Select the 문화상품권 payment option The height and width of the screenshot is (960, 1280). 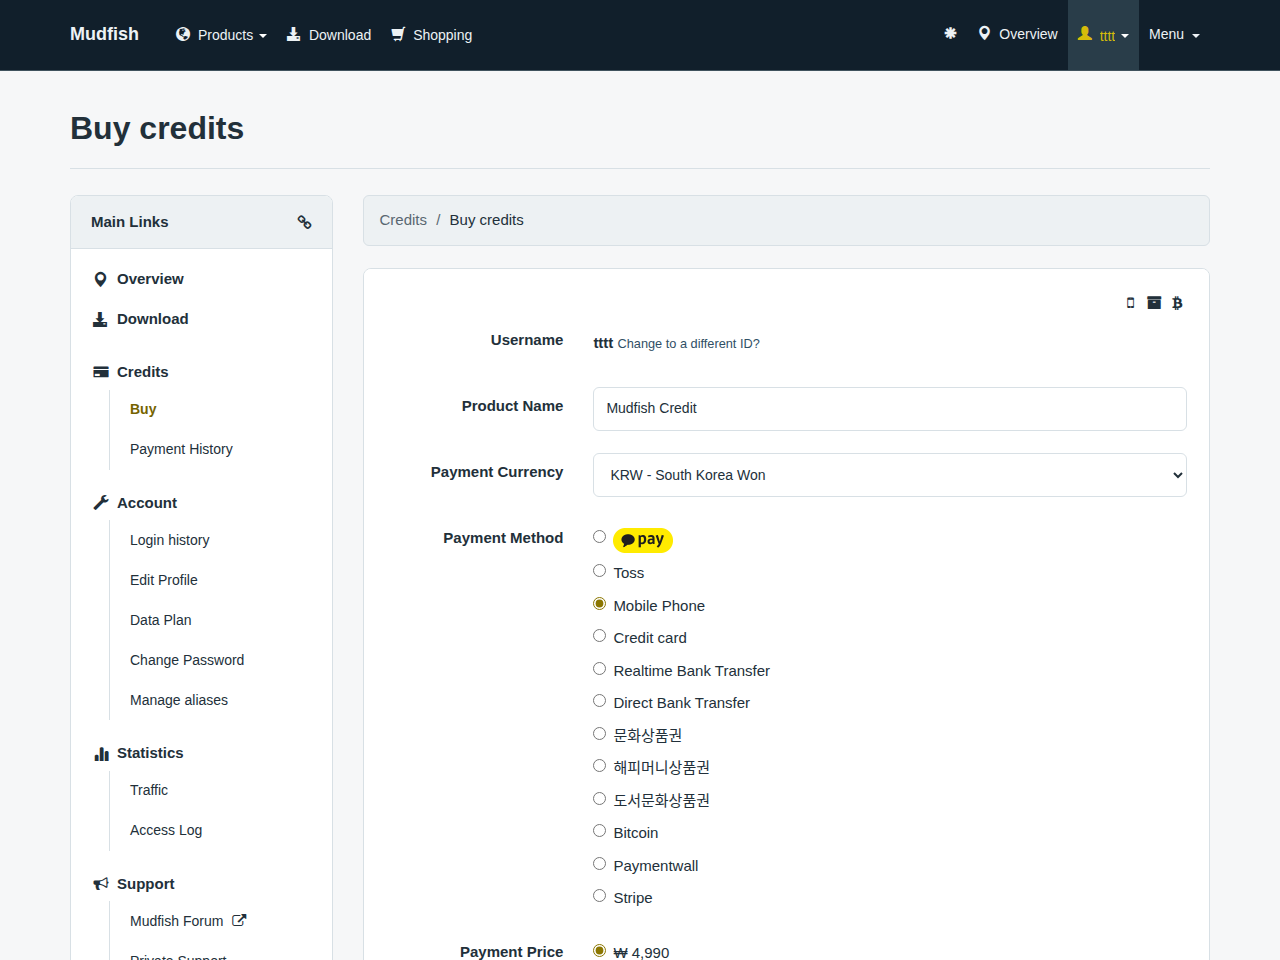pos(599,734)
